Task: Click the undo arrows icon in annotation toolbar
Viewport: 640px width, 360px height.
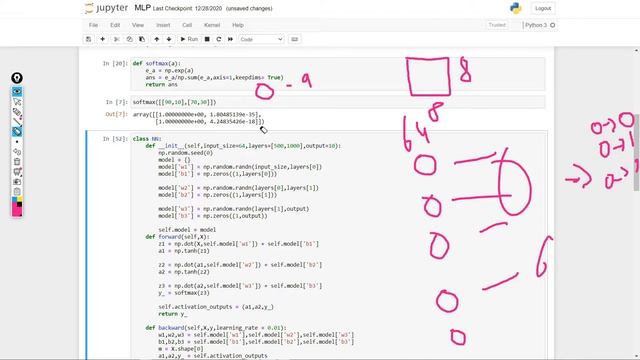Action: coord(17,152)
